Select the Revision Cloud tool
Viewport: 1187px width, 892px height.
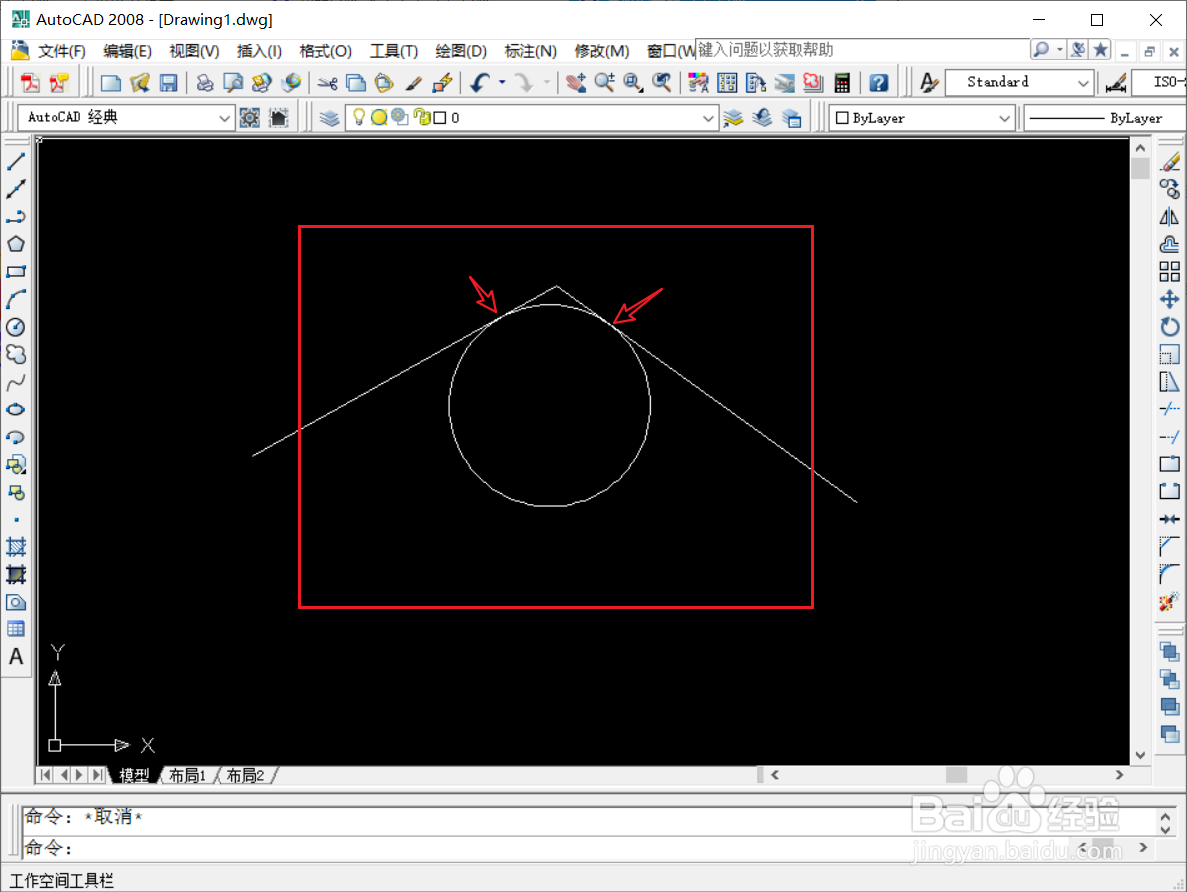coord(16,354)
